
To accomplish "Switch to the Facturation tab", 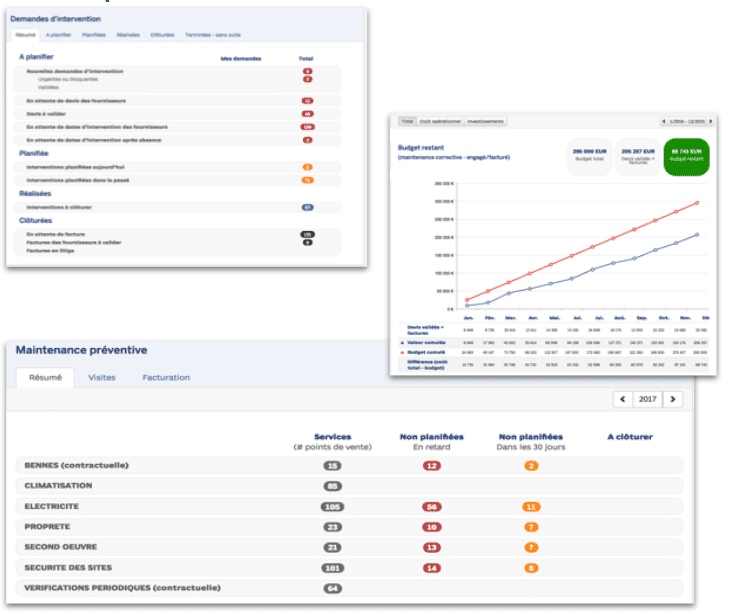I will [166, 378].
